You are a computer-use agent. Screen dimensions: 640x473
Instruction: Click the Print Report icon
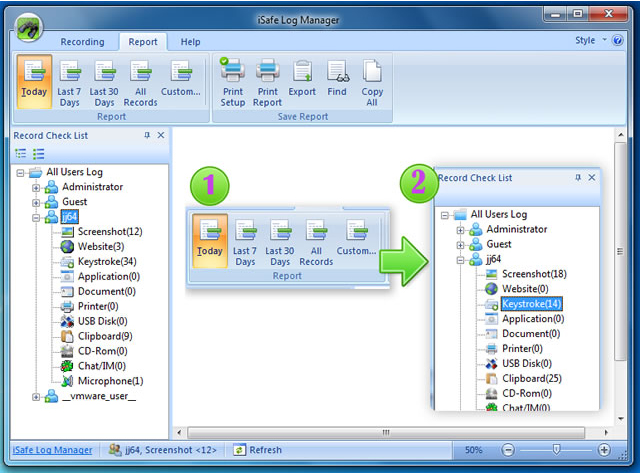pyautogui.click(x=267, y=82)
